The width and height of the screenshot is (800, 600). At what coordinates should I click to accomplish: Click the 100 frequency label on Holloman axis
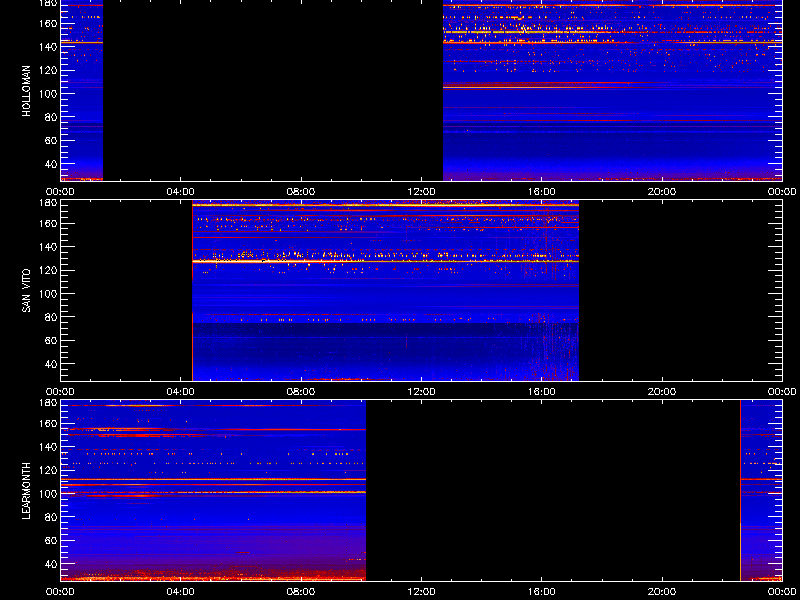[x=47, y=94]
